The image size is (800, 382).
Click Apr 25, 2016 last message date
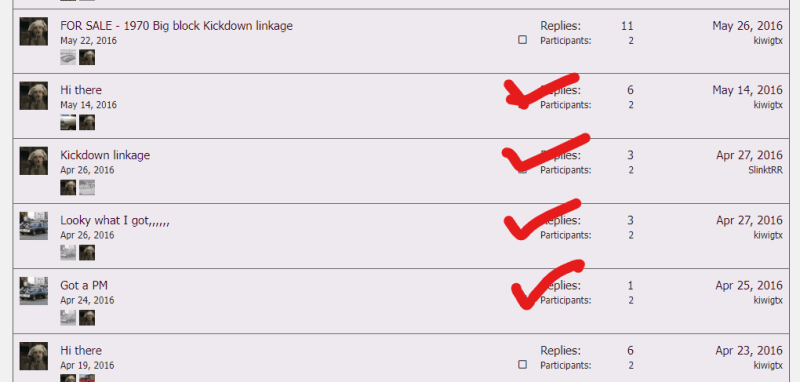point(749,285)
